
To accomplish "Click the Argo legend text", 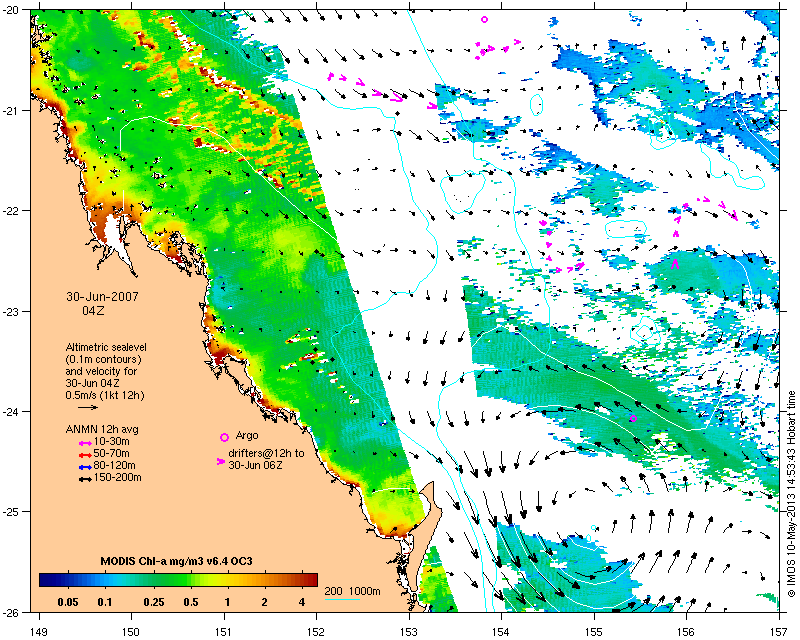I will coord(247,436).
